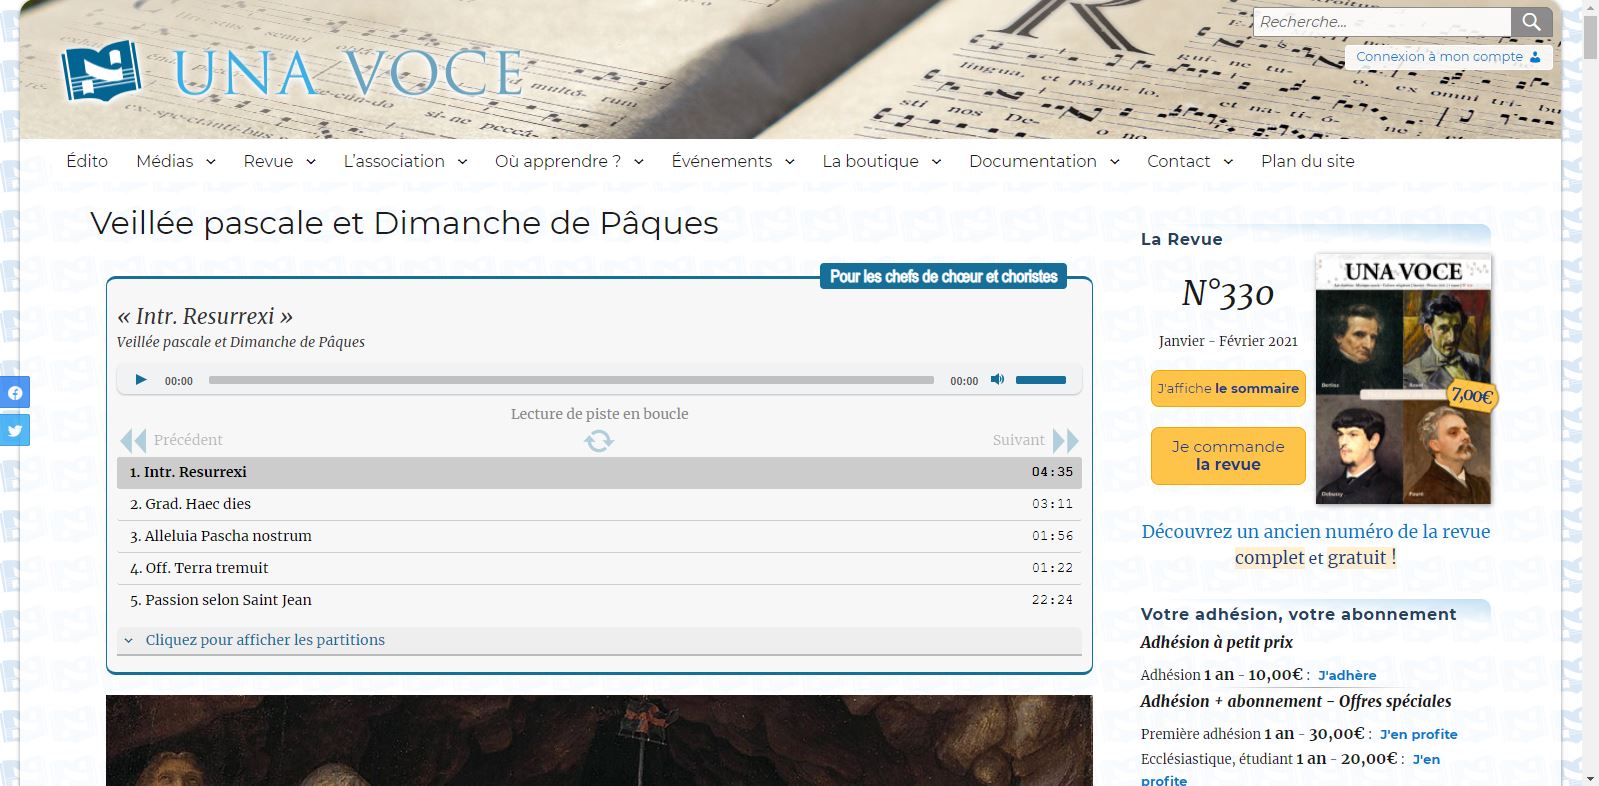Open the Revue dropdown menu
Image resolution: width=1599 pixels, height=786 pixels.
(279, 161)
